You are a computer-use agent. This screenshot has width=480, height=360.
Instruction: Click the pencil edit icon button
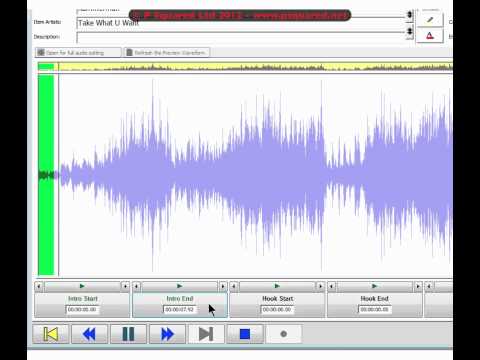click(430, 20)
